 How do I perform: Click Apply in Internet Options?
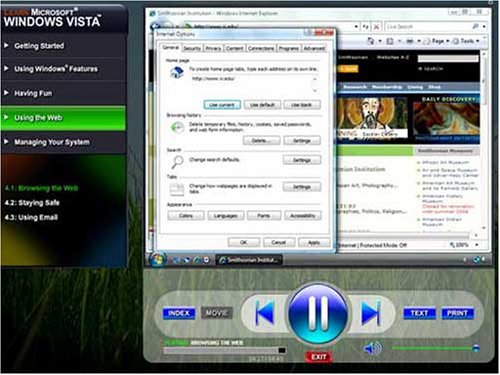pos(314,242)
